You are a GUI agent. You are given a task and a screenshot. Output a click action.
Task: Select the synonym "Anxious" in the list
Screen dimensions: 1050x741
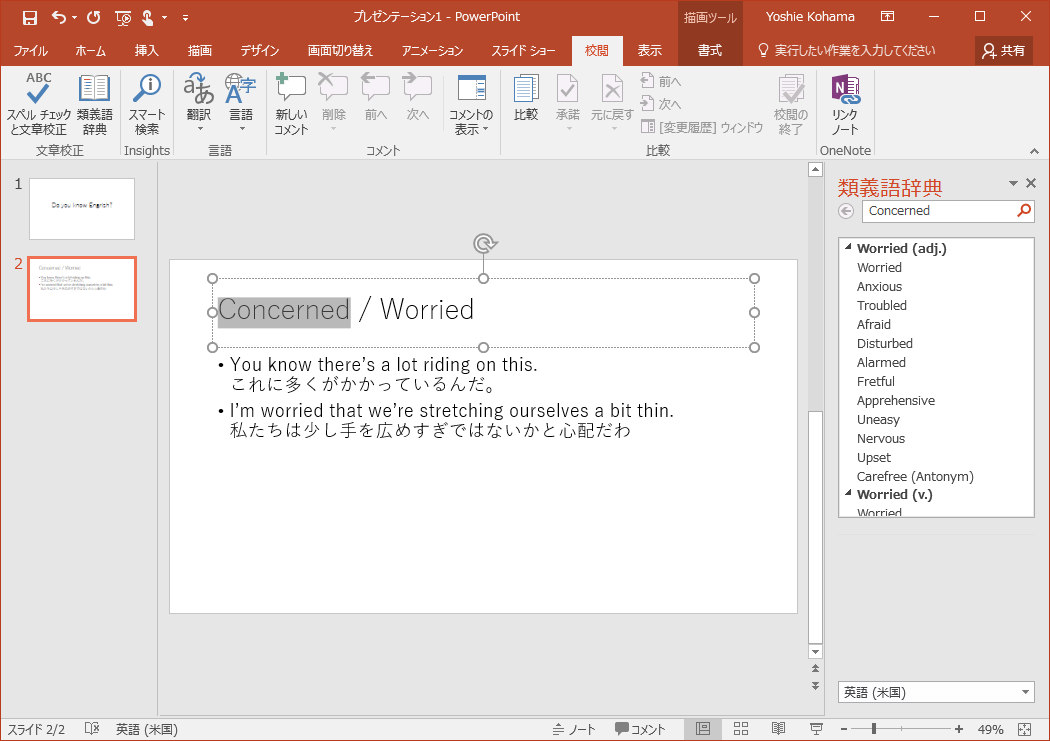pos(879,287)
